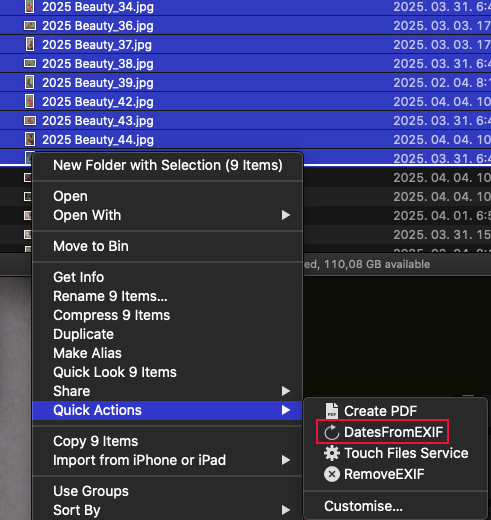Click the 2025 Beauty_39.jpg file icon
491x520 pixels.
(x=30, y=82)
